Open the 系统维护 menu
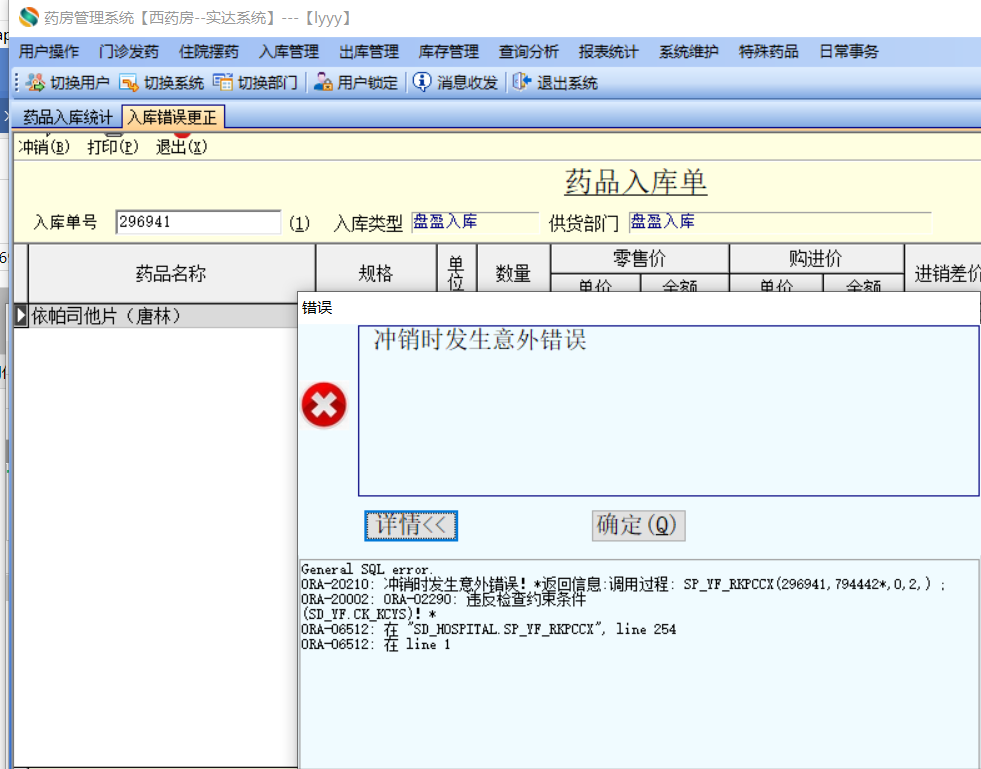 tap(689, 51)
